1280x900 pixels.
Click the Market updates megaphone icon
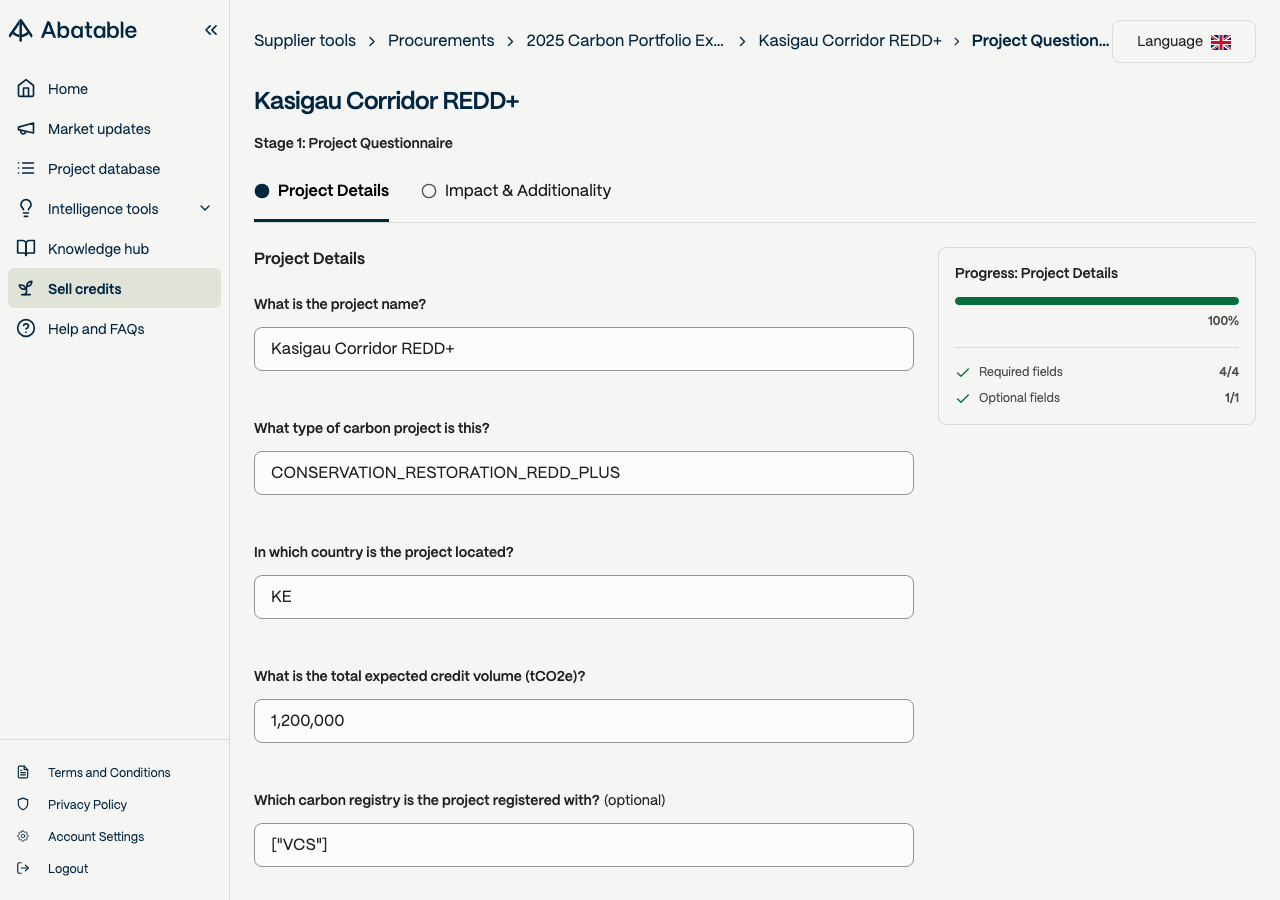(26, 129)
